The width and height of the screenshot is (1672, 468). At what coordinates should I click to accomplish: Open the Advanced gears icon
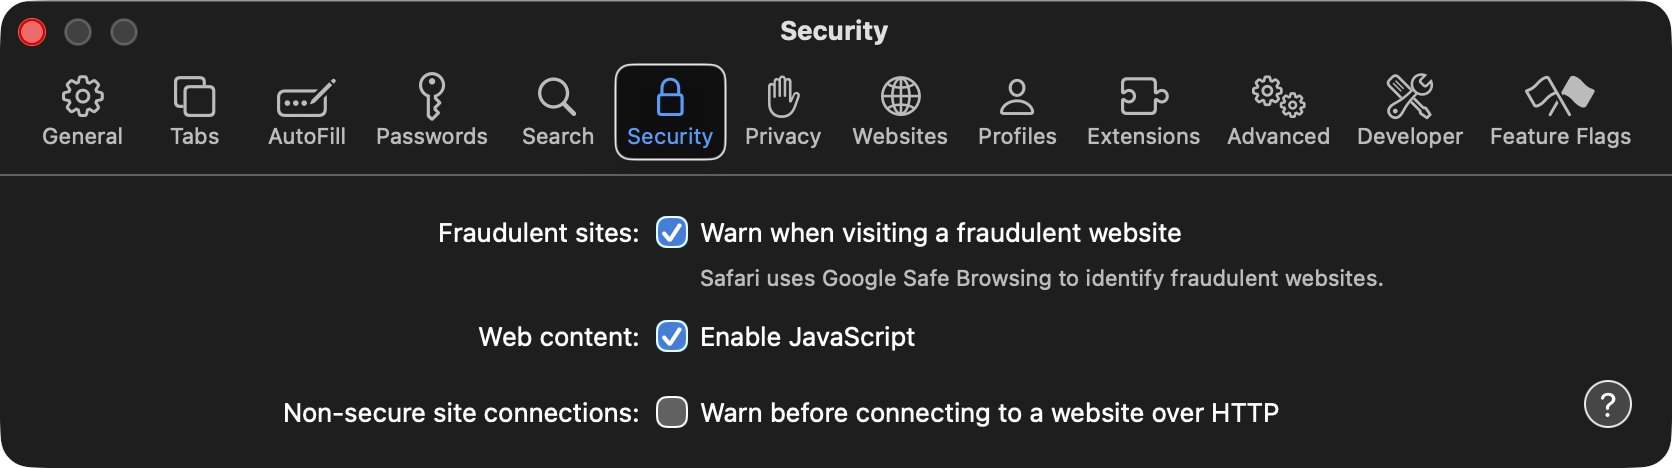click(1278, 97)
